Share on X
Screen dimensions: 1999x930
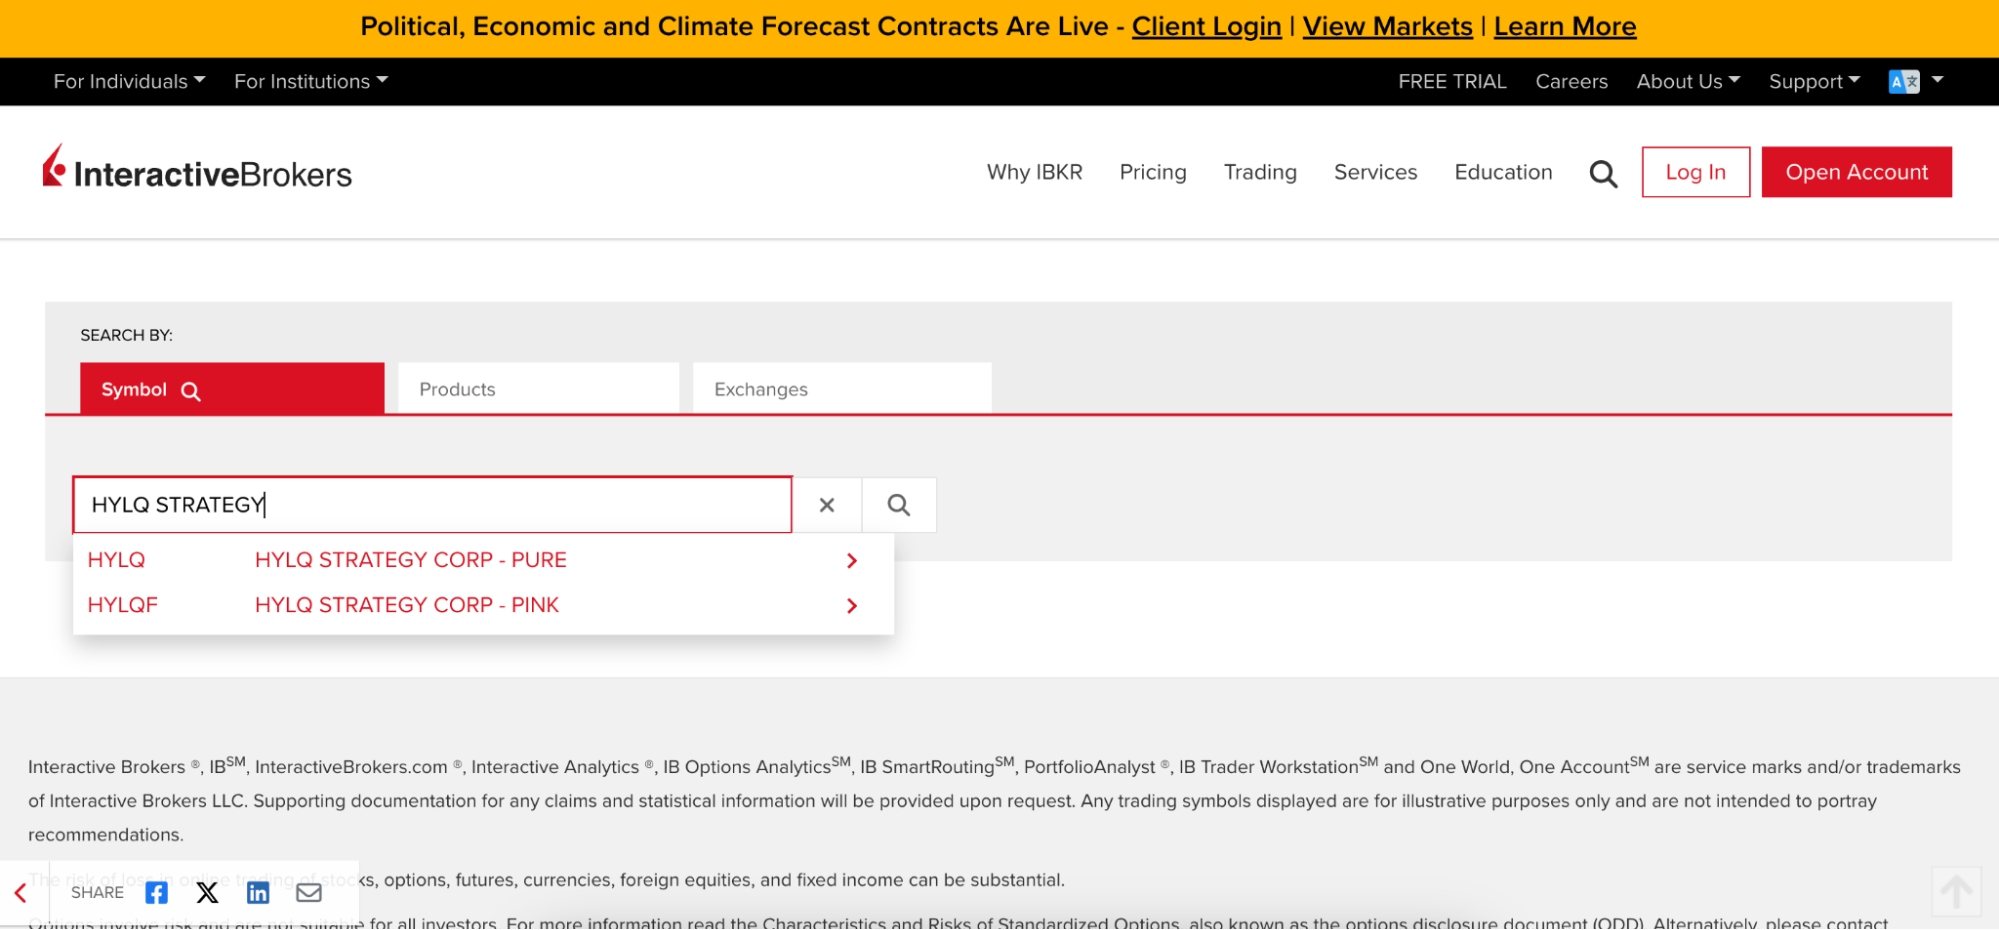(x=207, y=892)
